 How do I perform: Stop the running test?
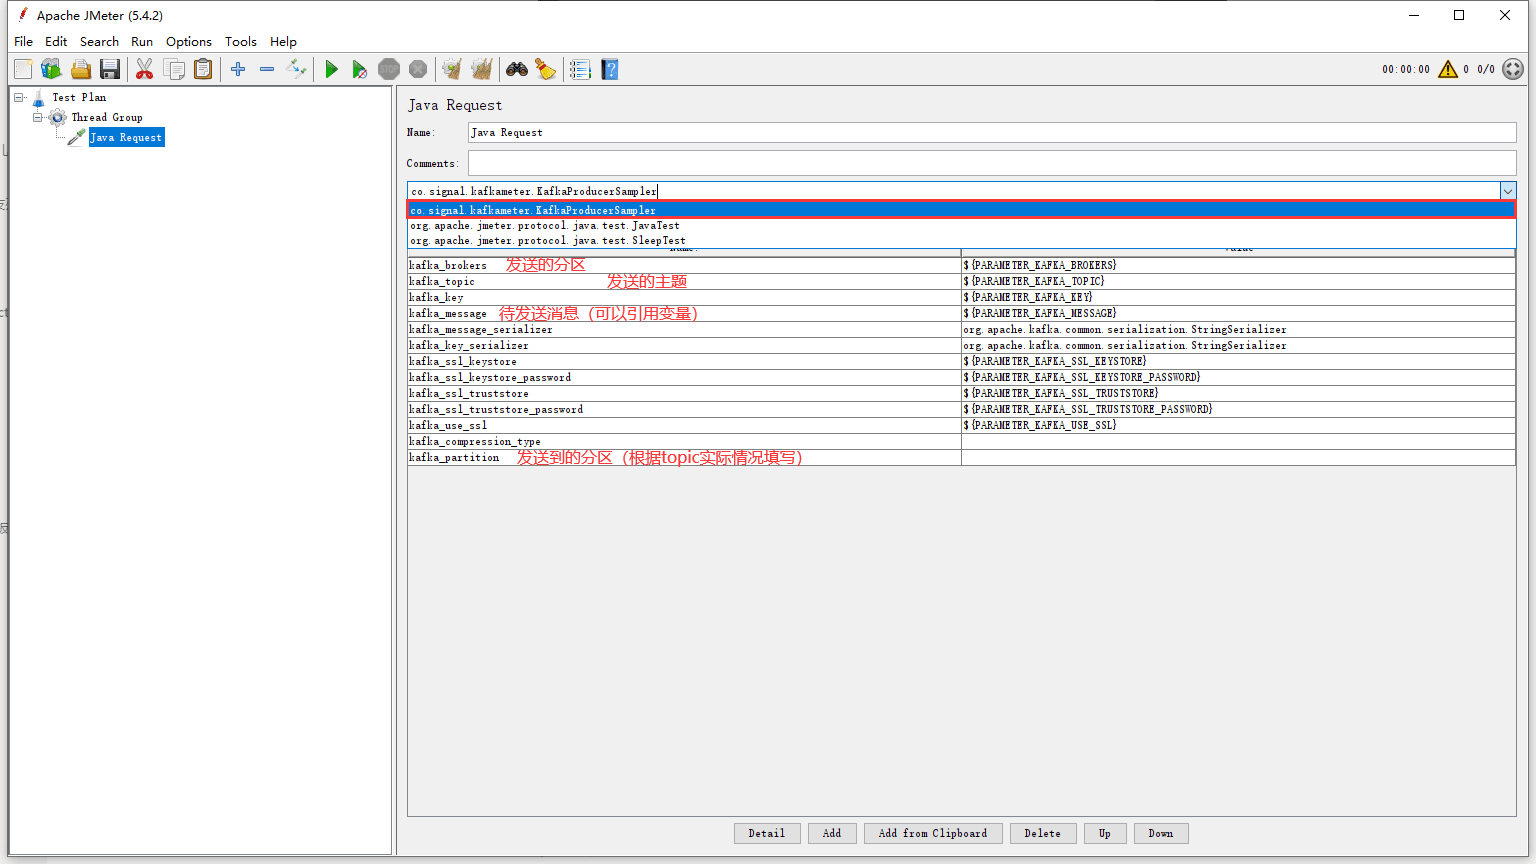(x=389, y=69)
